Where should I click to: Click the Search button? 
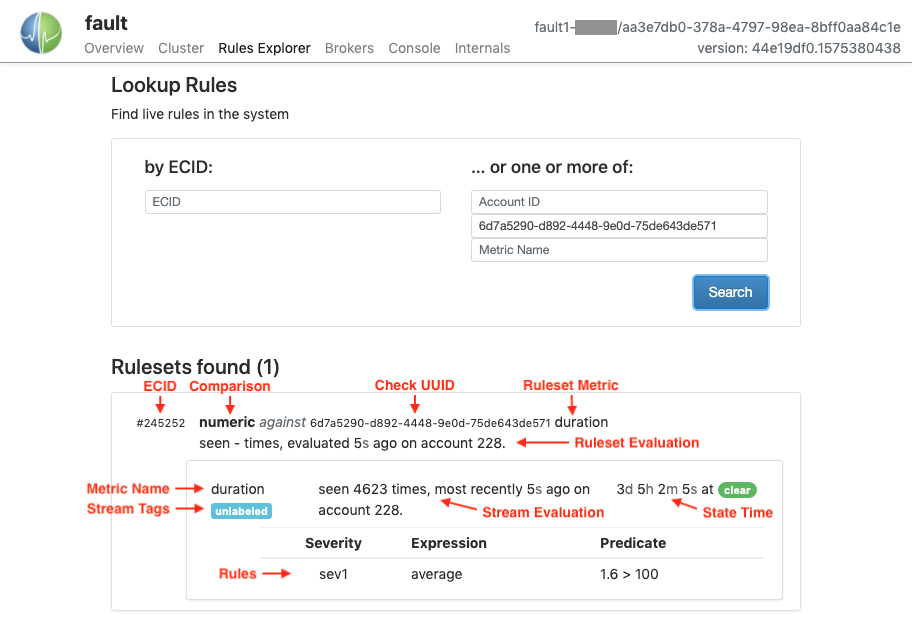[x=730, y=292]
